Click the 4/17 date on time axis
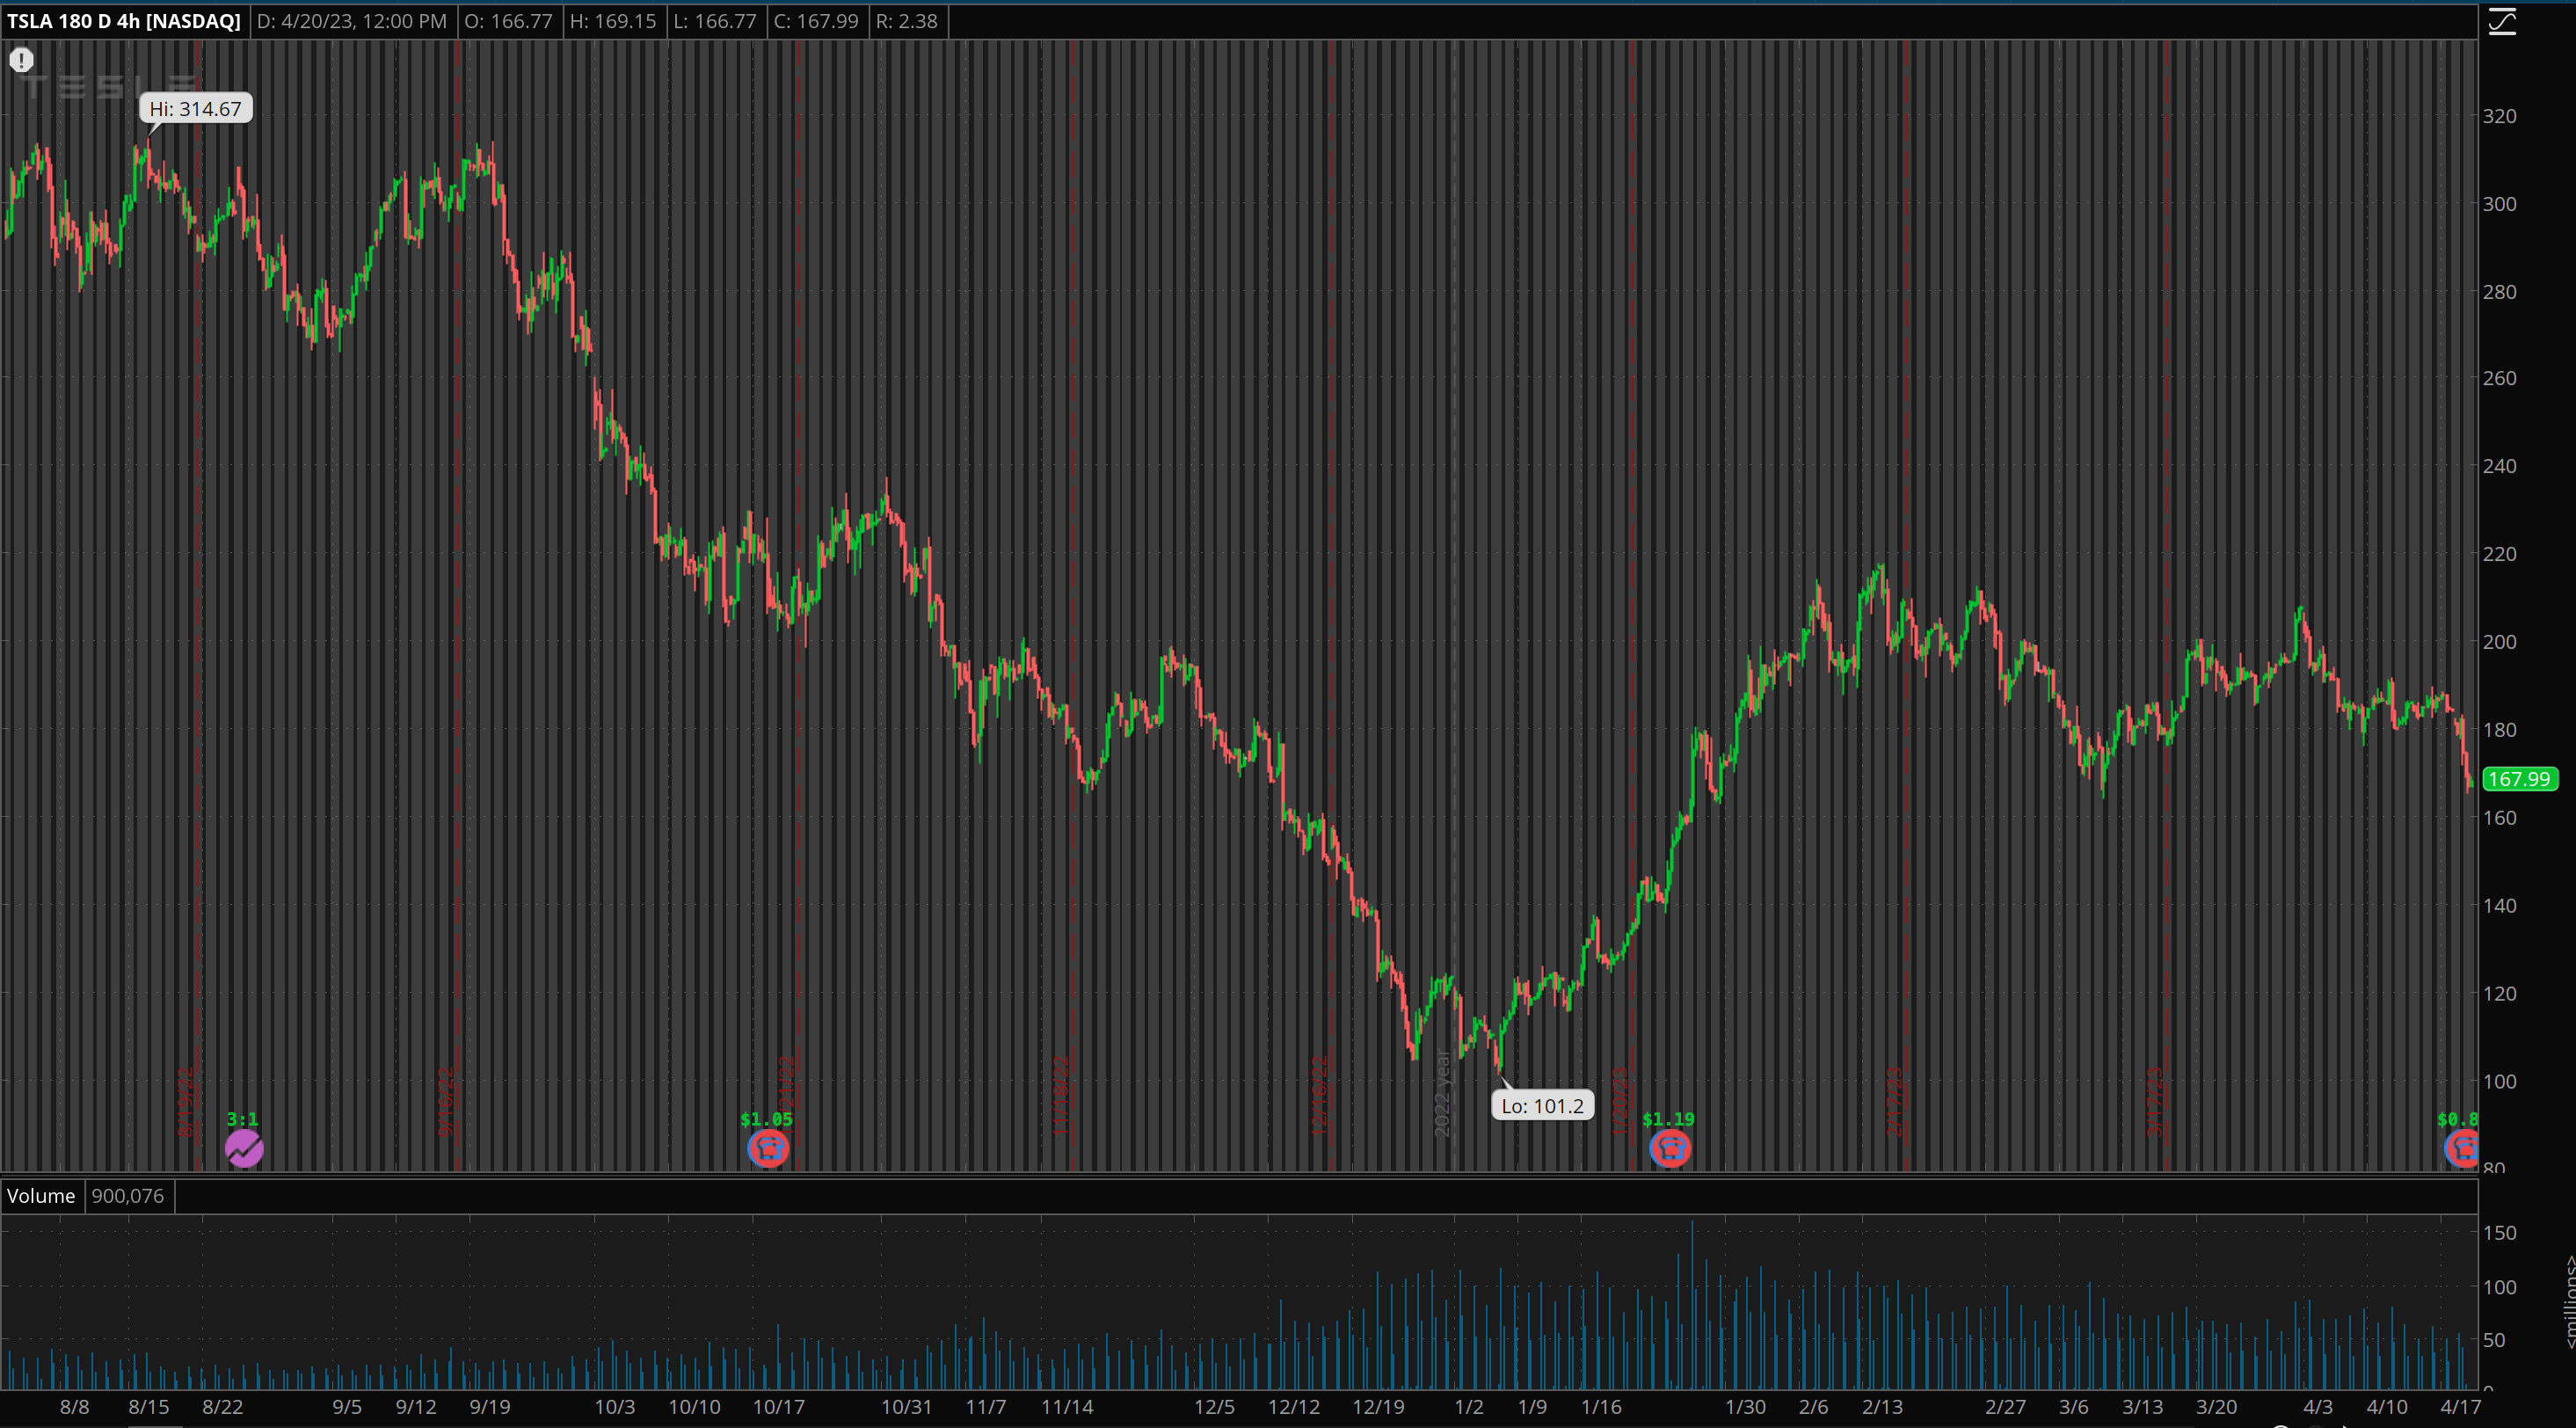 (2460, 1407)
